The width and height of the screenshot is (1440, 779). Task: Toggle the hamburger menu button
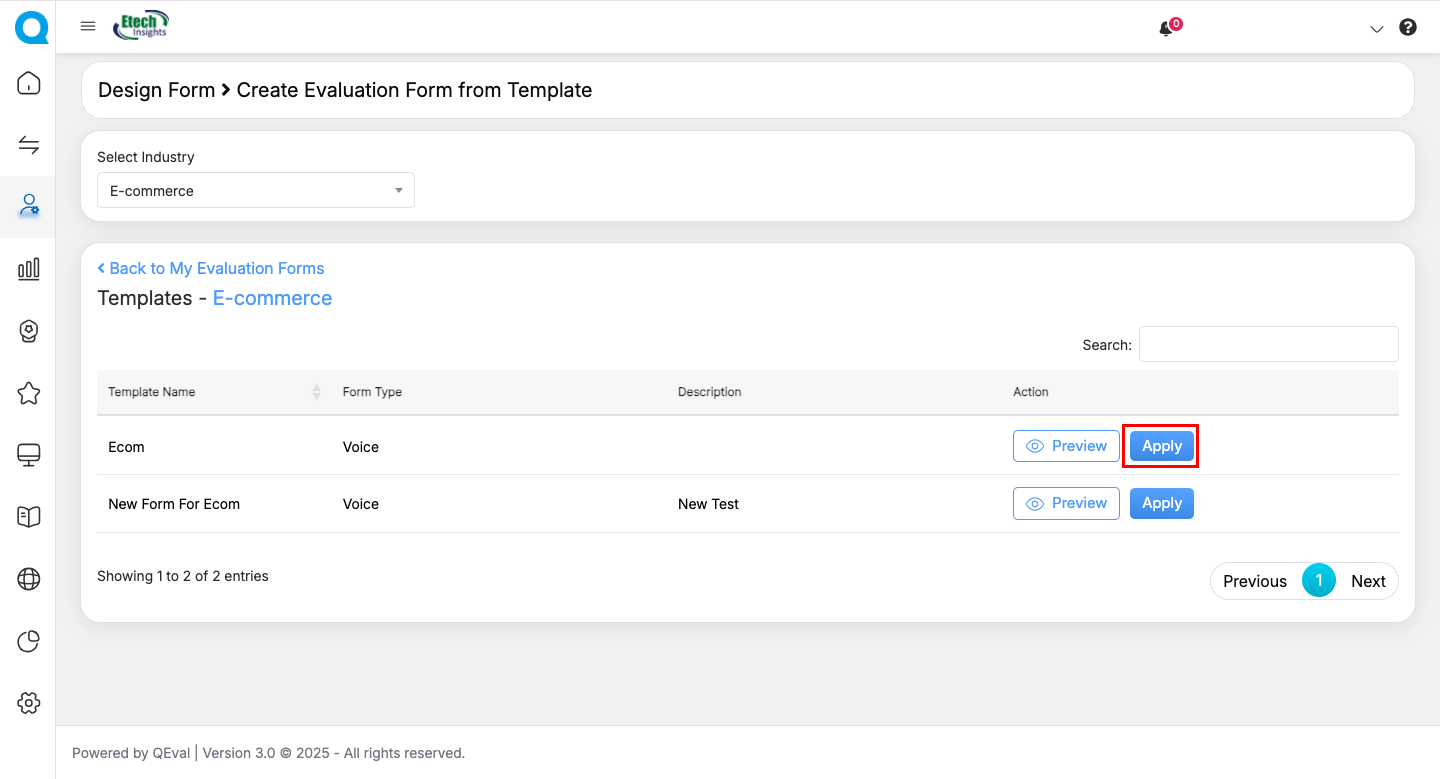tap(88, 26)
